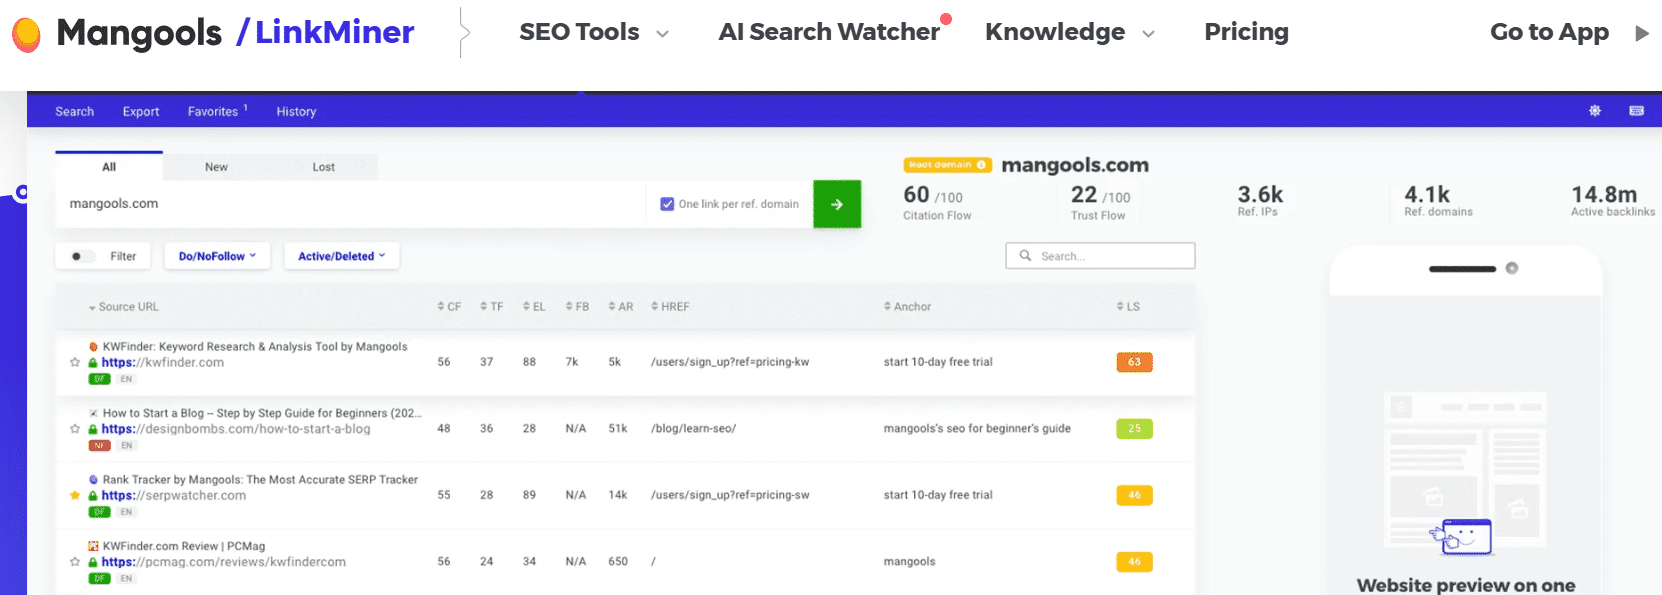Click the Go to App play arrow
This screenshot has width=1662, height=595.
1641,33
